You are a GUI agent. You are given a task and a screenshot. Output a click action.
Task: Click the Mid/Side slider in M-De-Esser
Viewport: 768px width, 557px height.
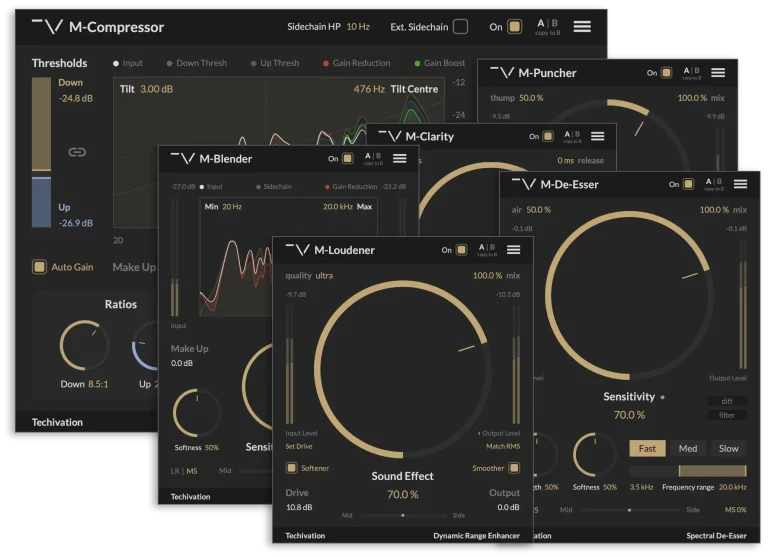click(629, 510)
